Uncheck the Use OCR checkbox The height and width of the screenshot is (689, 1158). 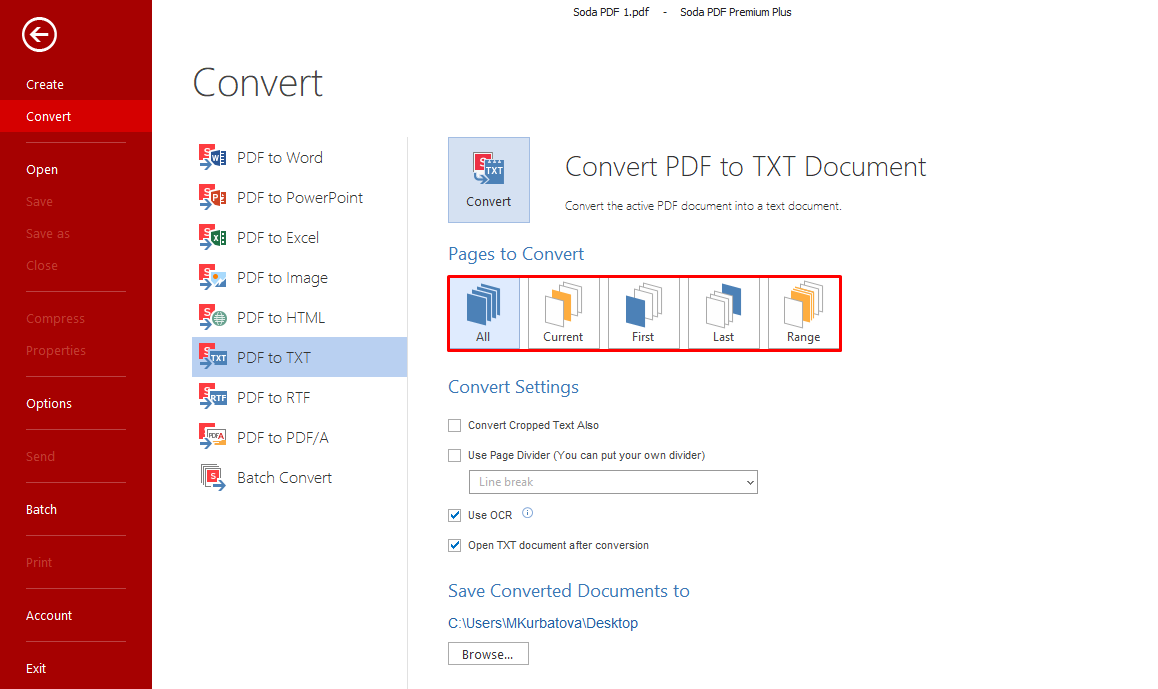454,515
